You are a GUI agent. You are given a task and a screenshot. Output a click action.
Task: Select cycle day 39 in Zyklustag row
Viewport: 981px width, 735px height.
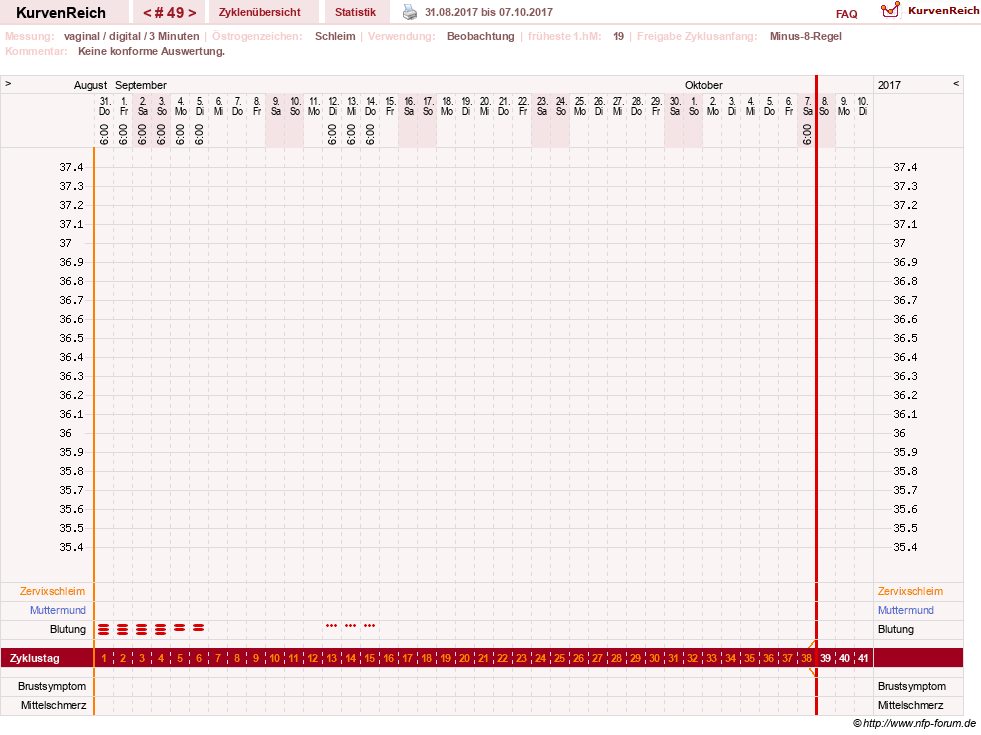[x=826, y=658]
